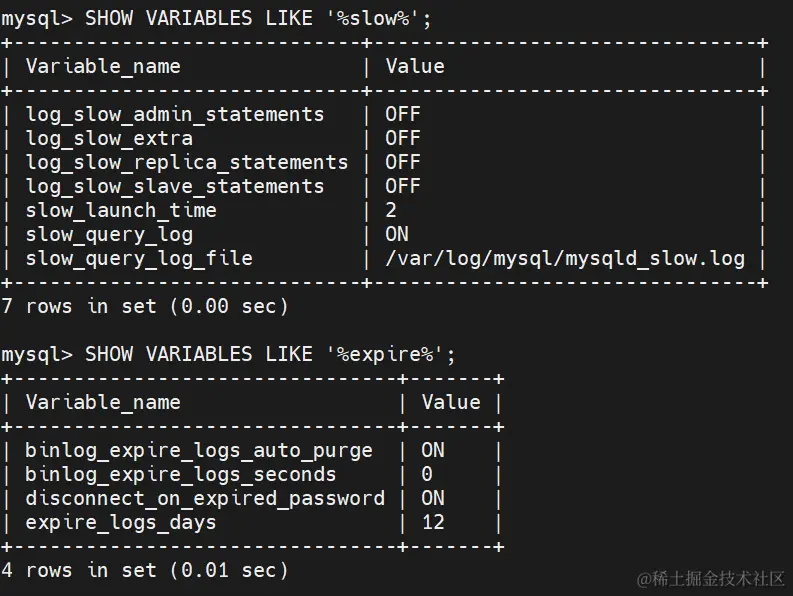Screen dimensions: 793x596
Task: Click the value 0 for binlog_expire_logs_seconds
Action: pos(427,475)
